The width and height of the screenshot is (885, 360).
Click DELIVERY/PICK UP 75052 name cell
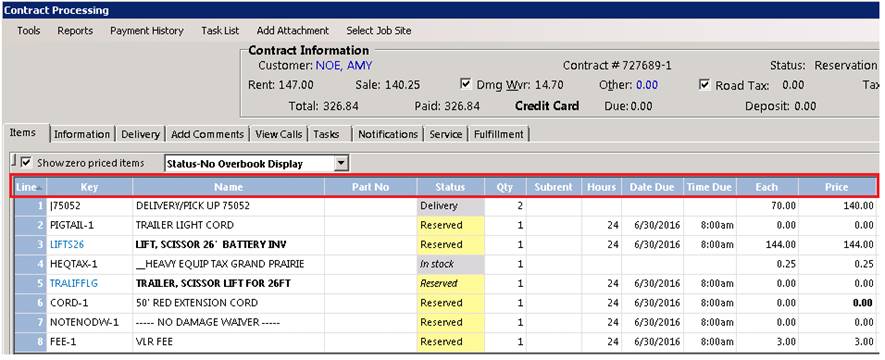click(229, 206)
